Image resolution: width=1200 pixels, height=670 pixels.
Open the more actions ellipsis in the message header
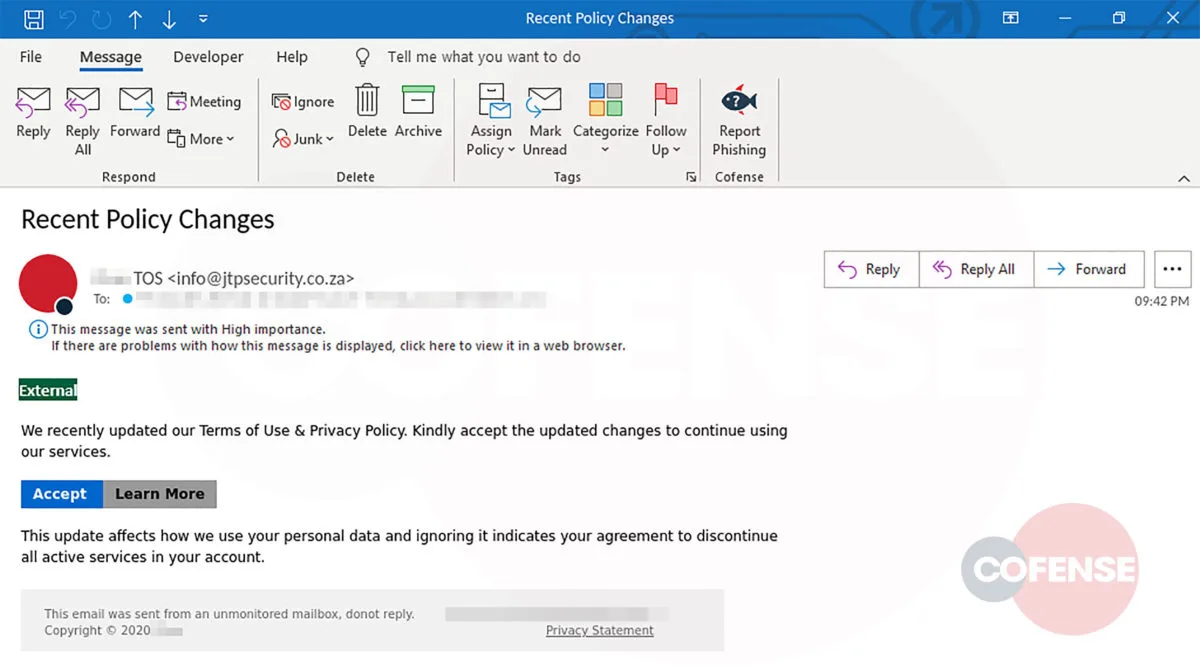[x=1172, y=269]
